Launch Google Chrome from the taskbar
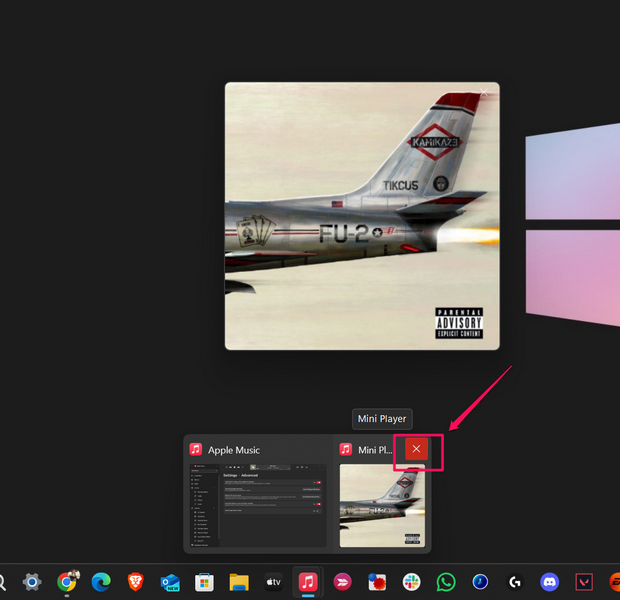This screenshot has width=620, height=600. [x=68, y=581]
